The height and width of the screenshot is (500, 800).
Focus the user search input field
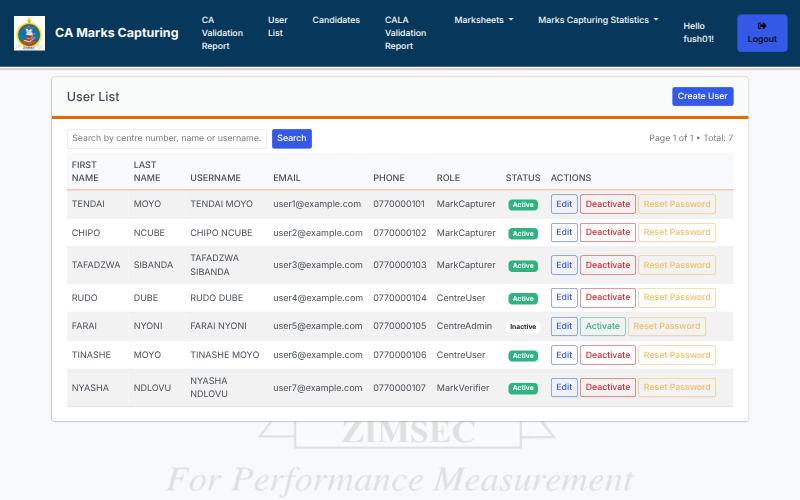click(167, 138)
